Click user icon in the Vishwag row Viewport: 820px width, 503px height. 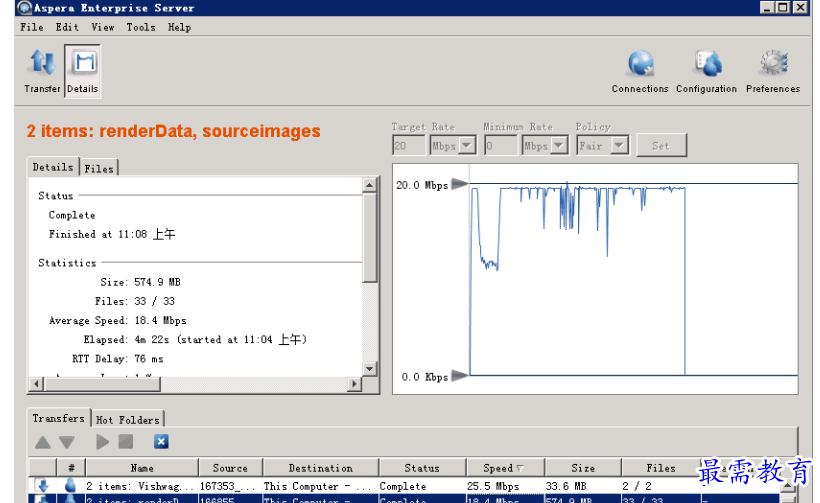click(70, 486)
